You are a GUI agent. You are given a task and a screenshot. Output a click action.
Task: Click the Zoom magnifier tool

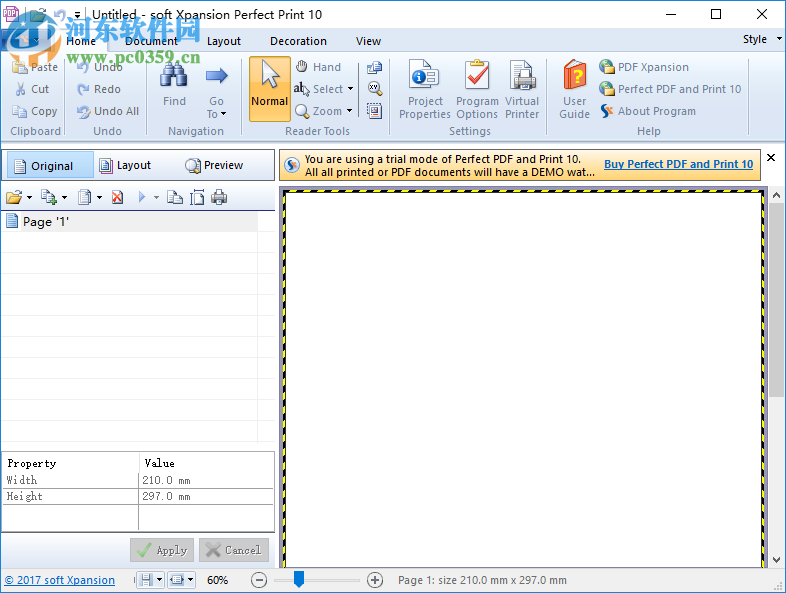319,111
